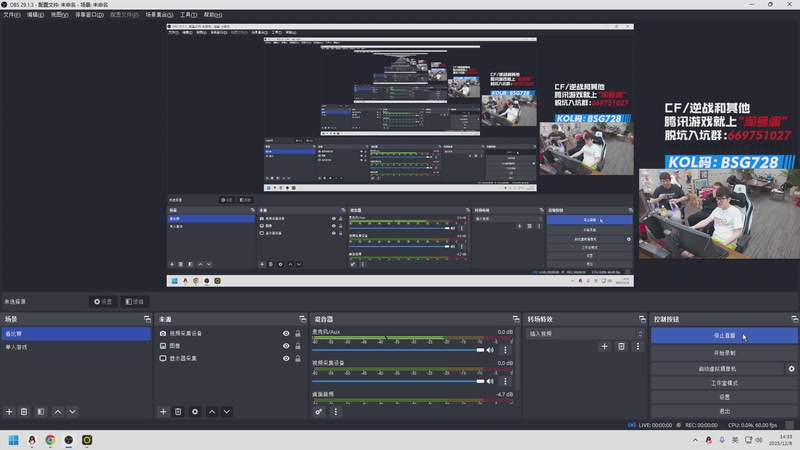800x450 pixels.
Task: Mute the 视频采集设备 audio channel speaker icon
Action: 490,381
